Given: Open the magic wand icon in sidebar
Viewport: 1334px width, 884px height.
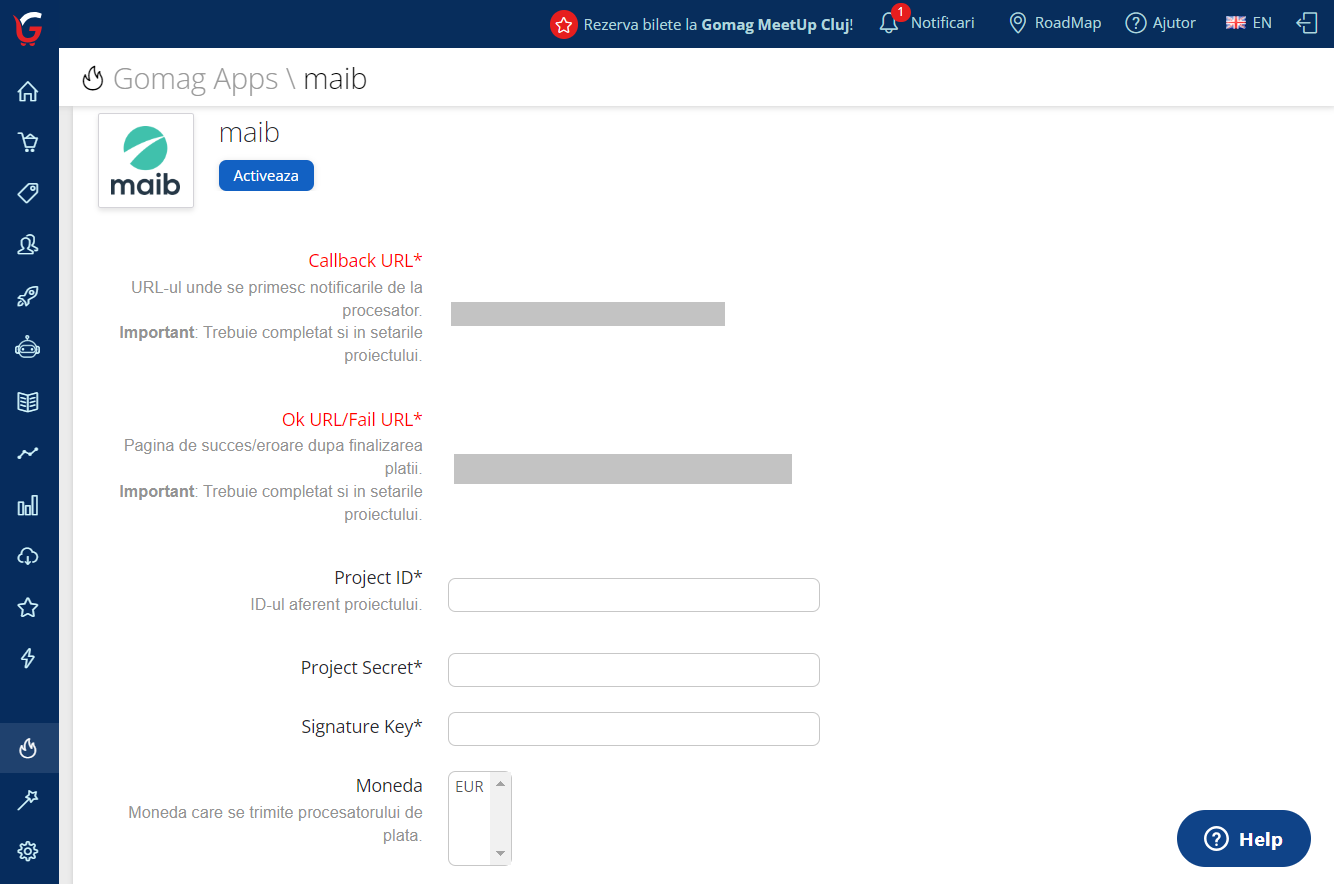Looking at the screenshot, I should [28, 799].
